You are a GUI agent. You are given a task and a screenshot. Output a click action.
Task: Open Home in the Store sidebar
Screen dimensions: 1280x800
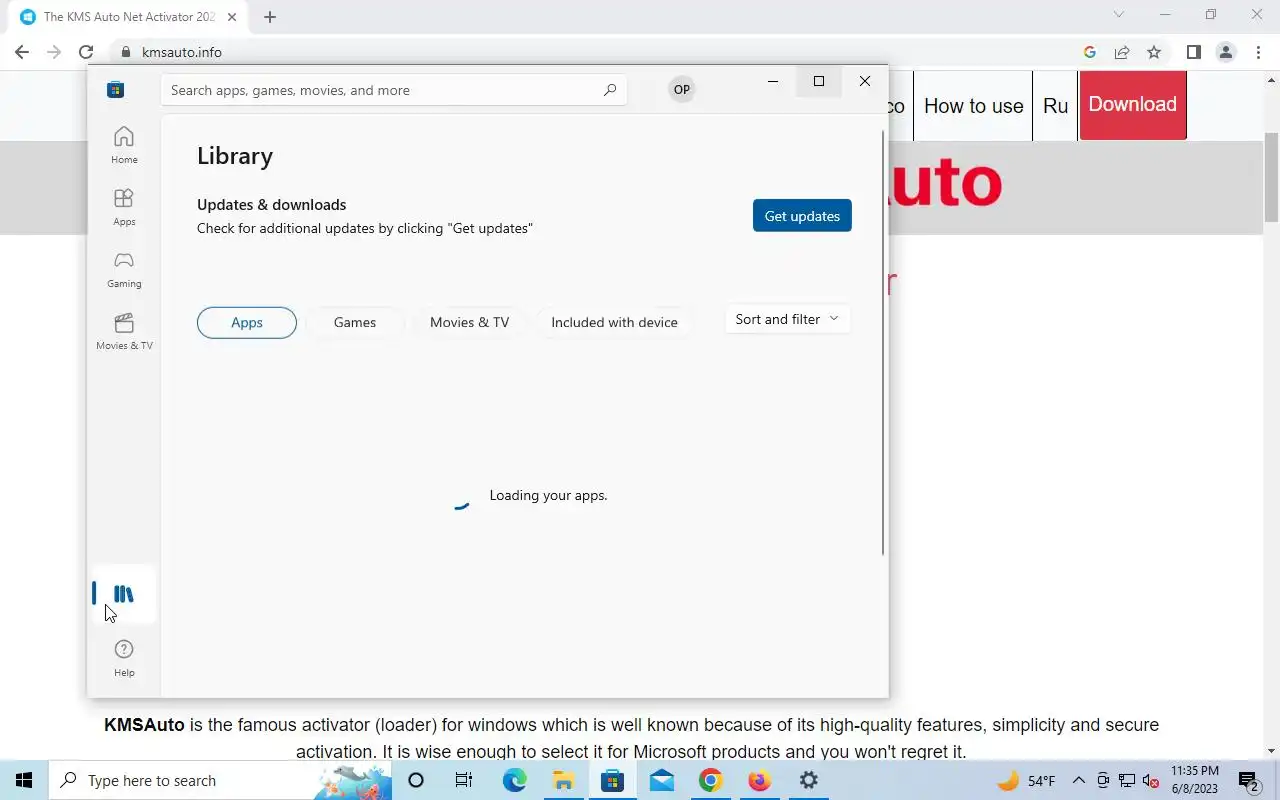click(x=124, y=145)
